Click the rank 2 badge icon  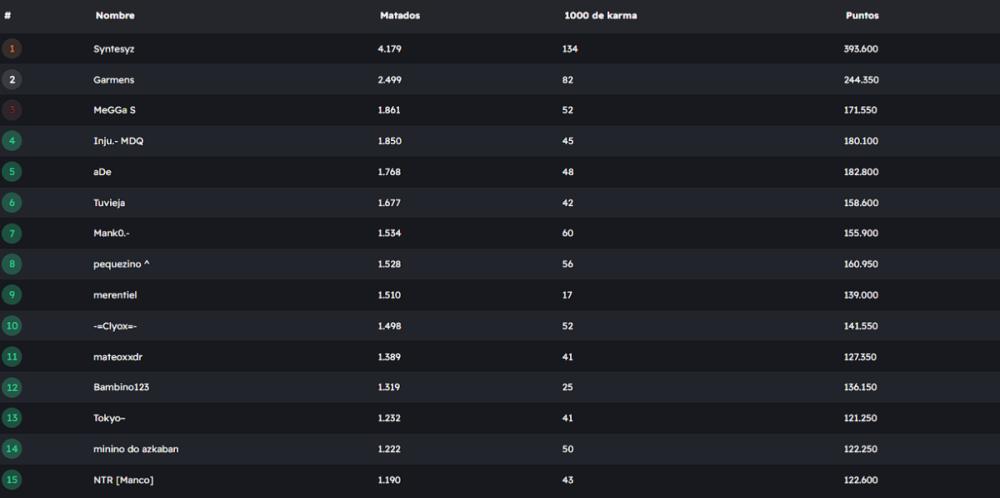(x=12, y=79)
